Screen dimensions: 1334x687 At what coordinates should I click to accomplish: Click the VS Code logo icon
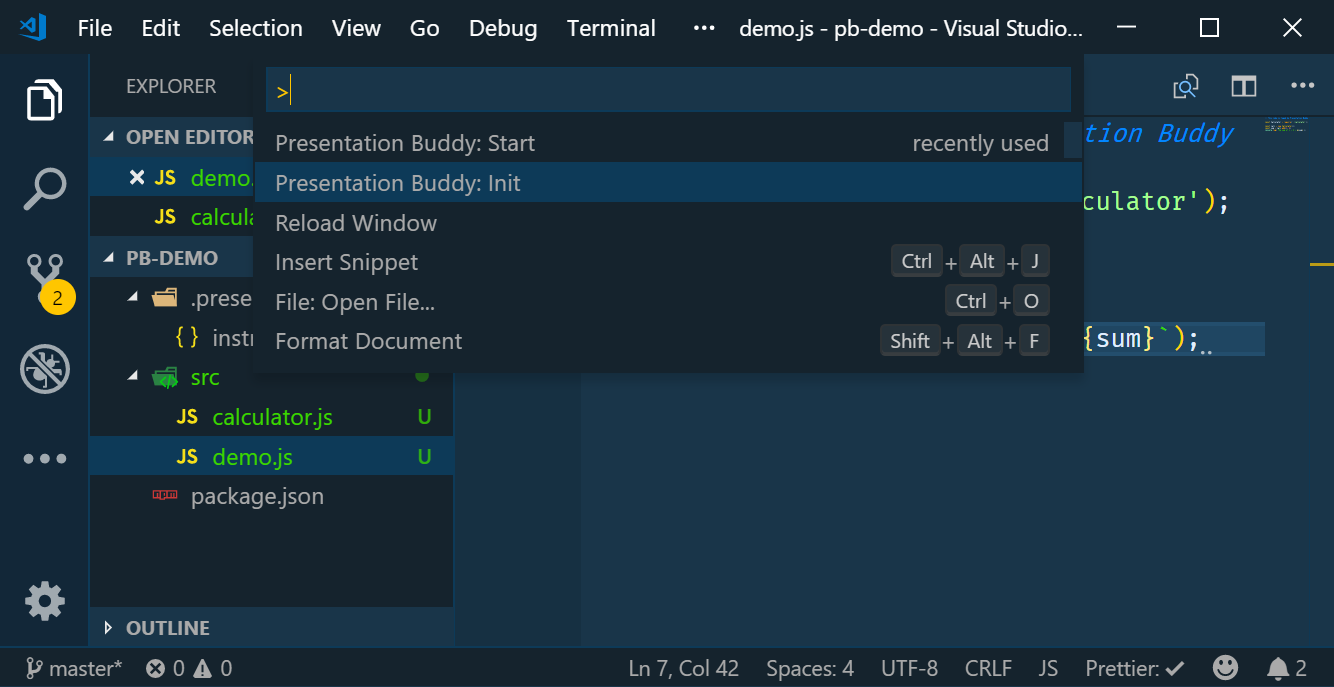click(x=32, y=27)
